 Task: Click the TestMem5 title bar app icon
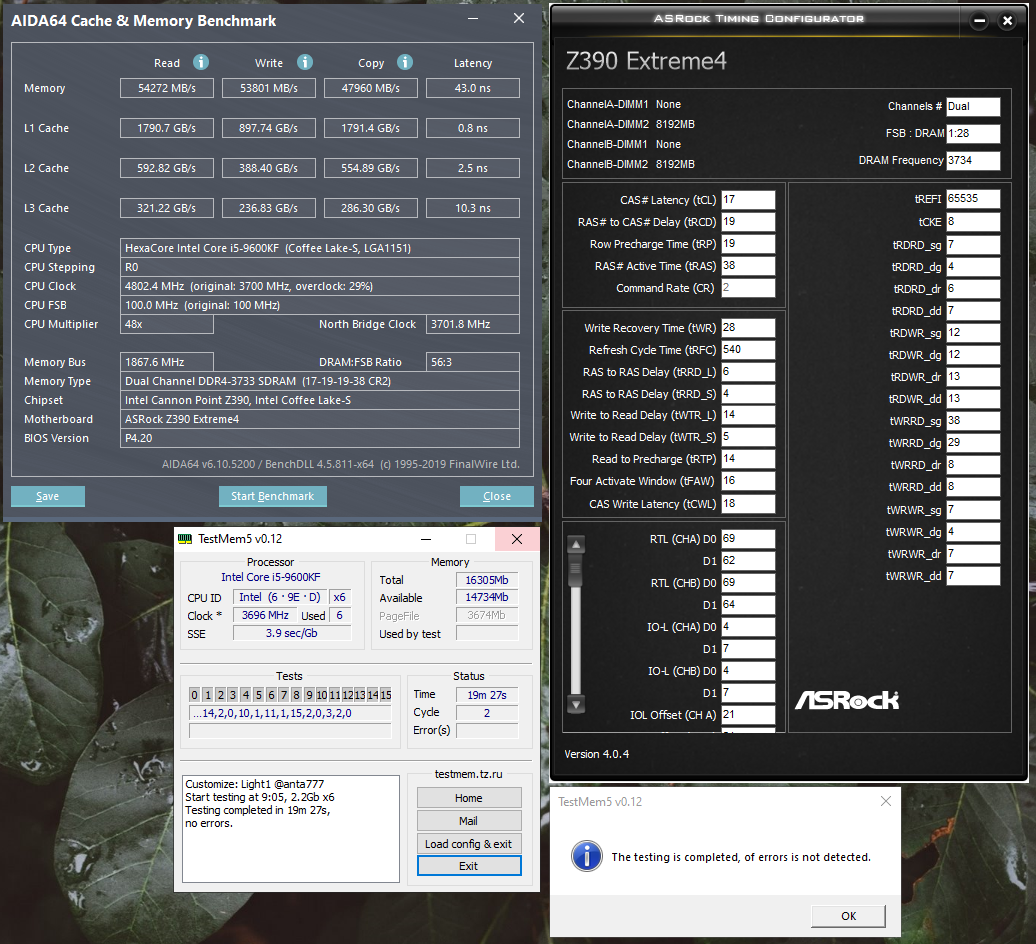point(185,539)
